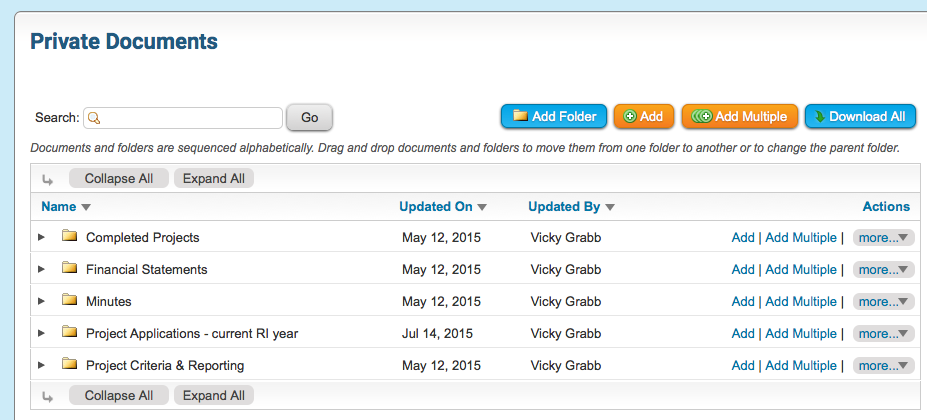
Task: Click the Project Criteria & Reporting folder icon
Action: coord(69,365)
